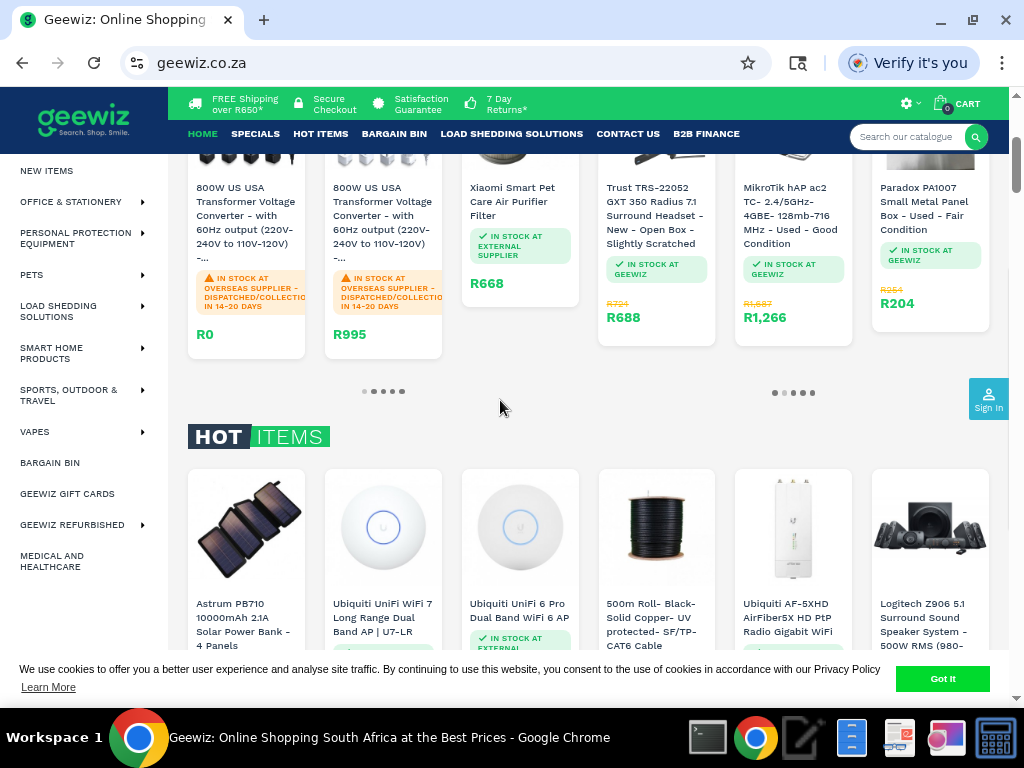Launch the Calculator from the taskbar
This screenshot has height=768, width=1024.
click(995, 738)
